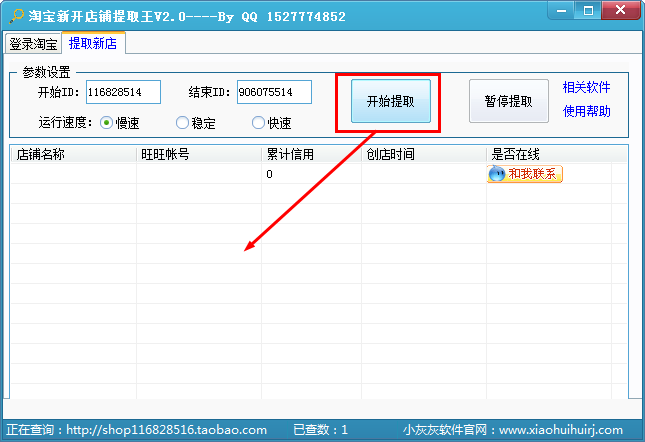
Task: Select the 稳定 speed radio button
Action: point(182,123)
